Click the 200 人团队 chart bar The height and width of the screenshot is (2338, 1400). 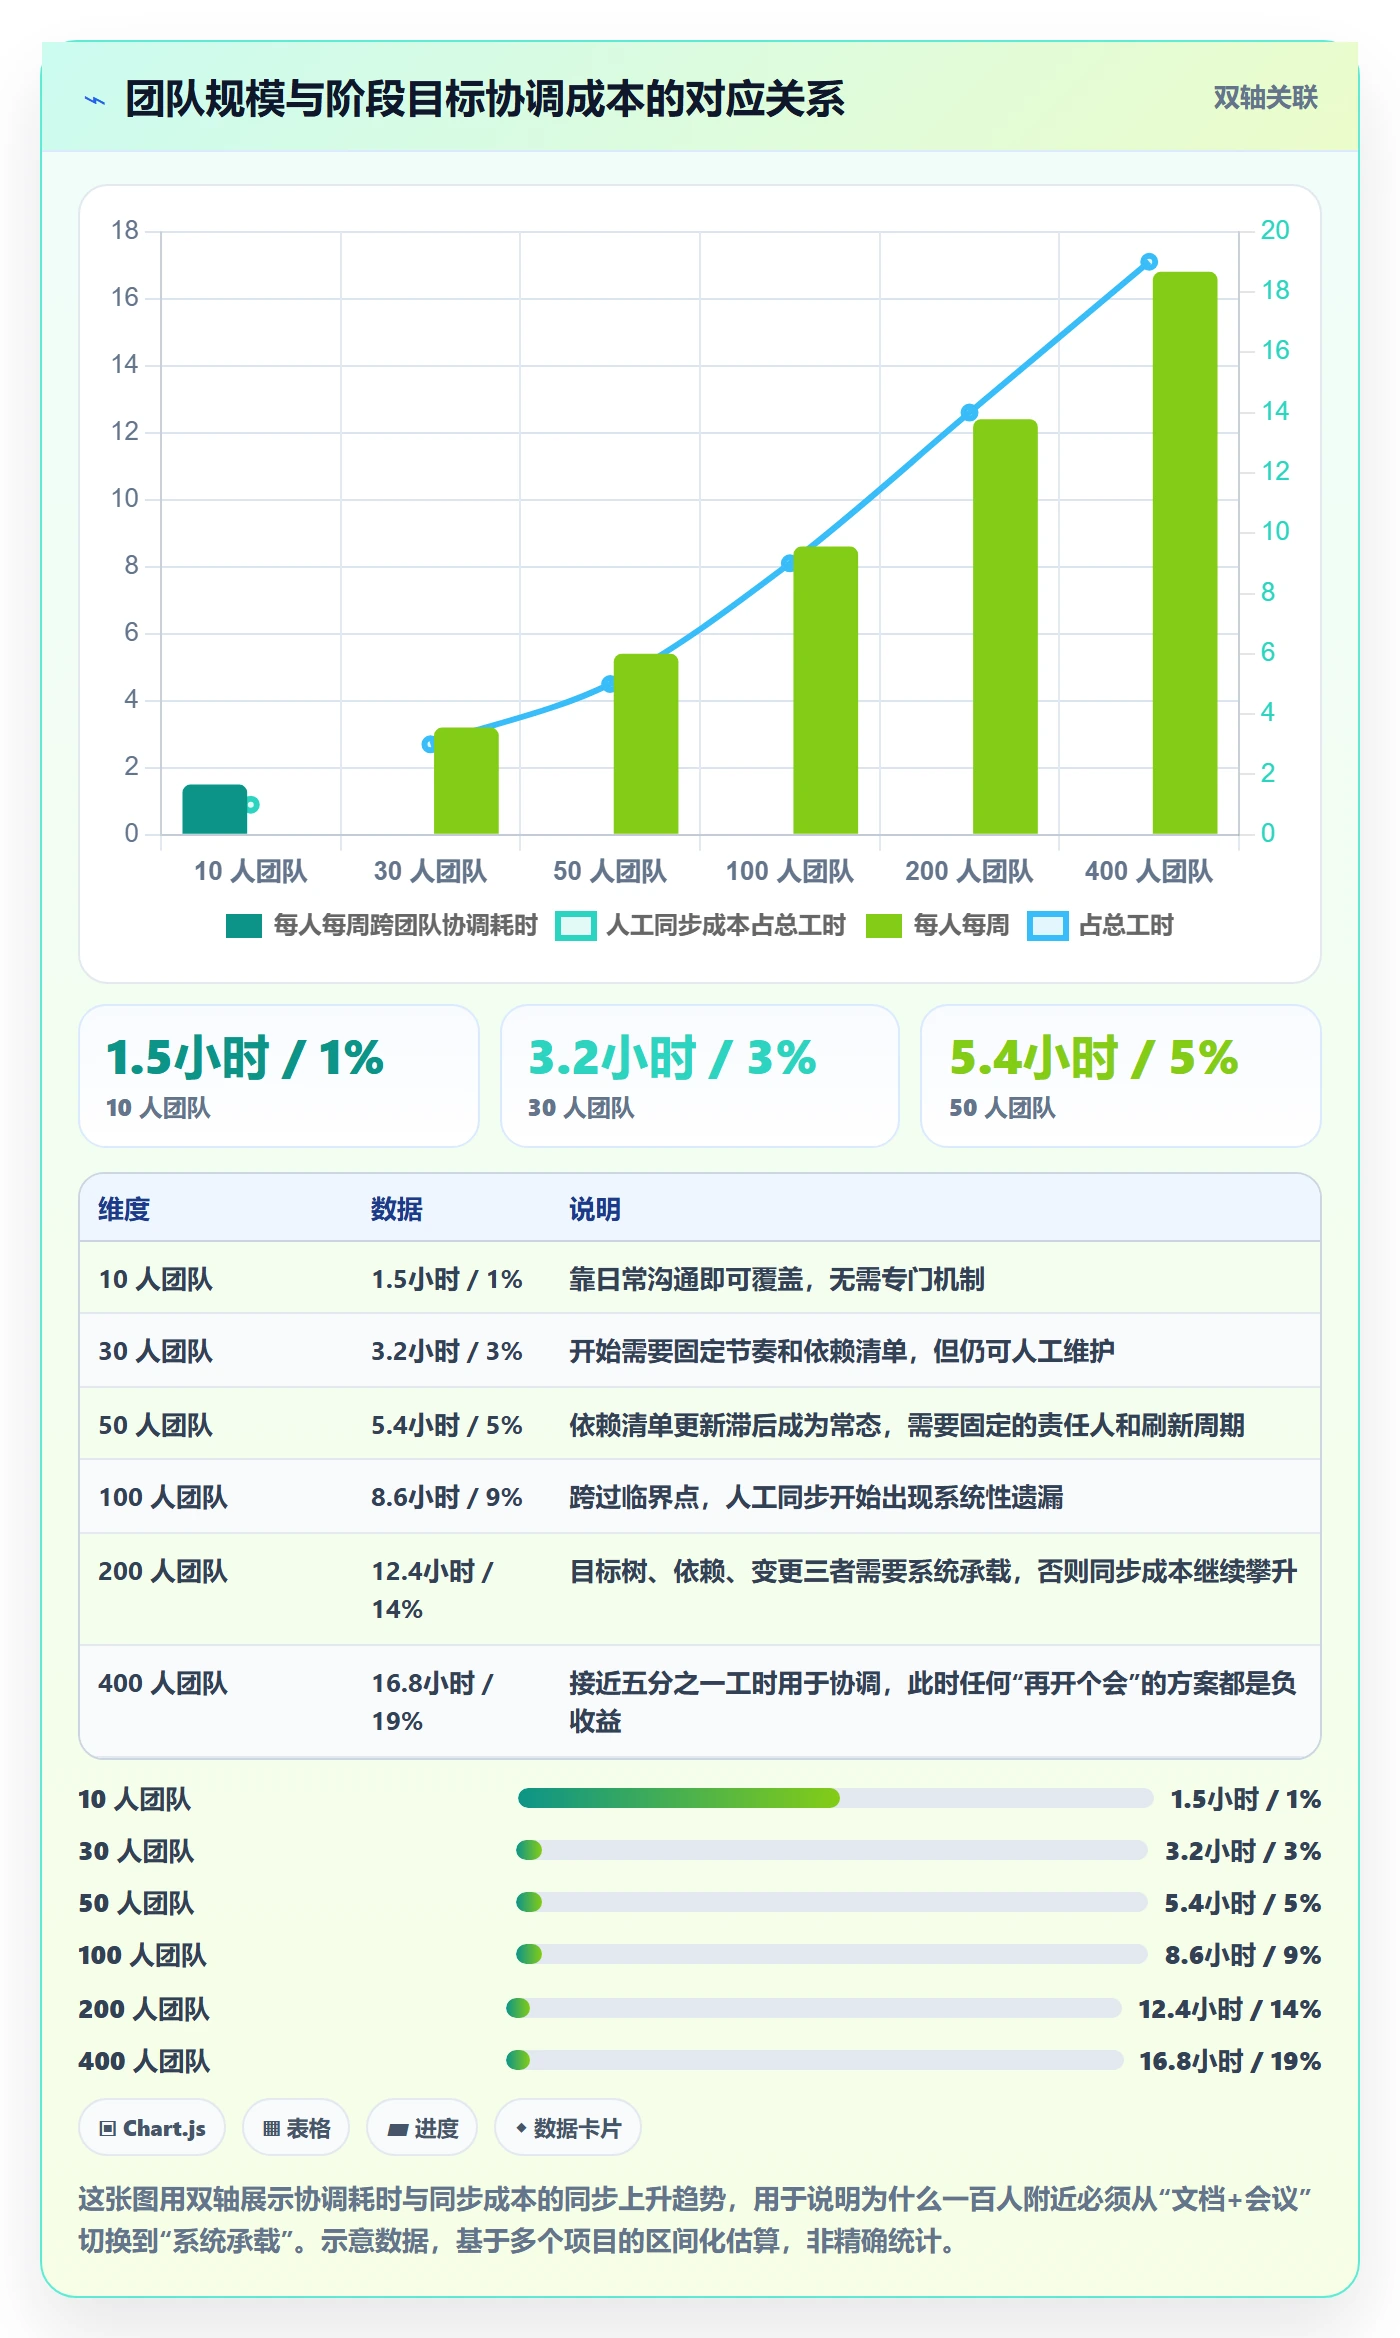click(x=1005, y=627)
